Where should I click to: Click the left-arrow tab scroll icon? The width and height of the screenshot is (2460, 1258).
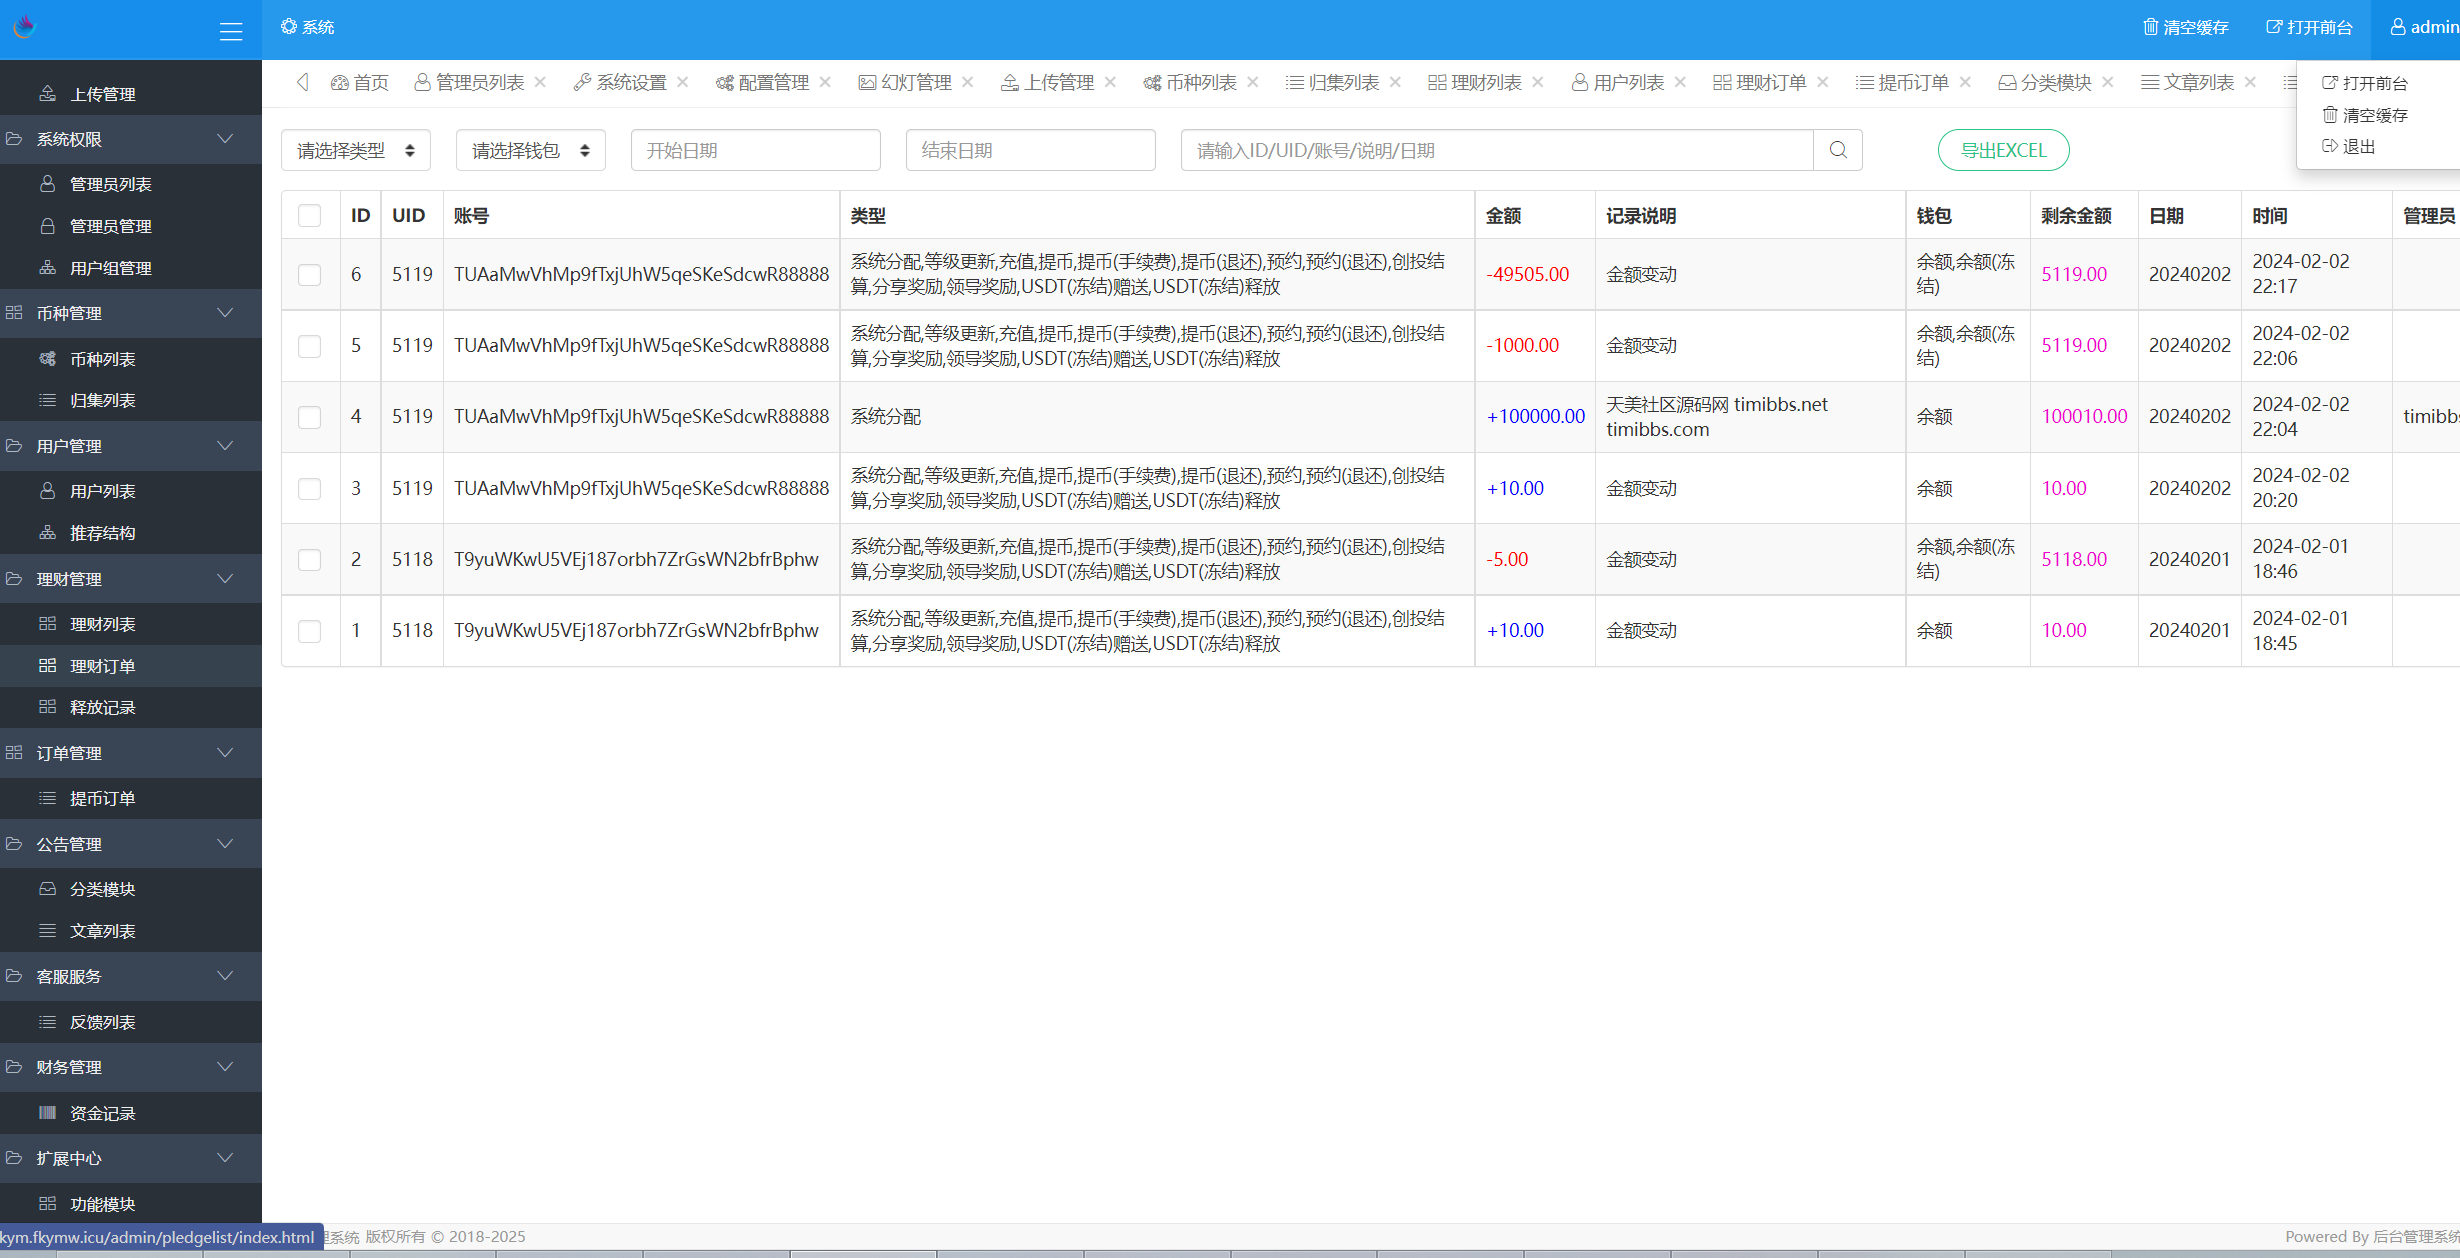click(302, 82)
